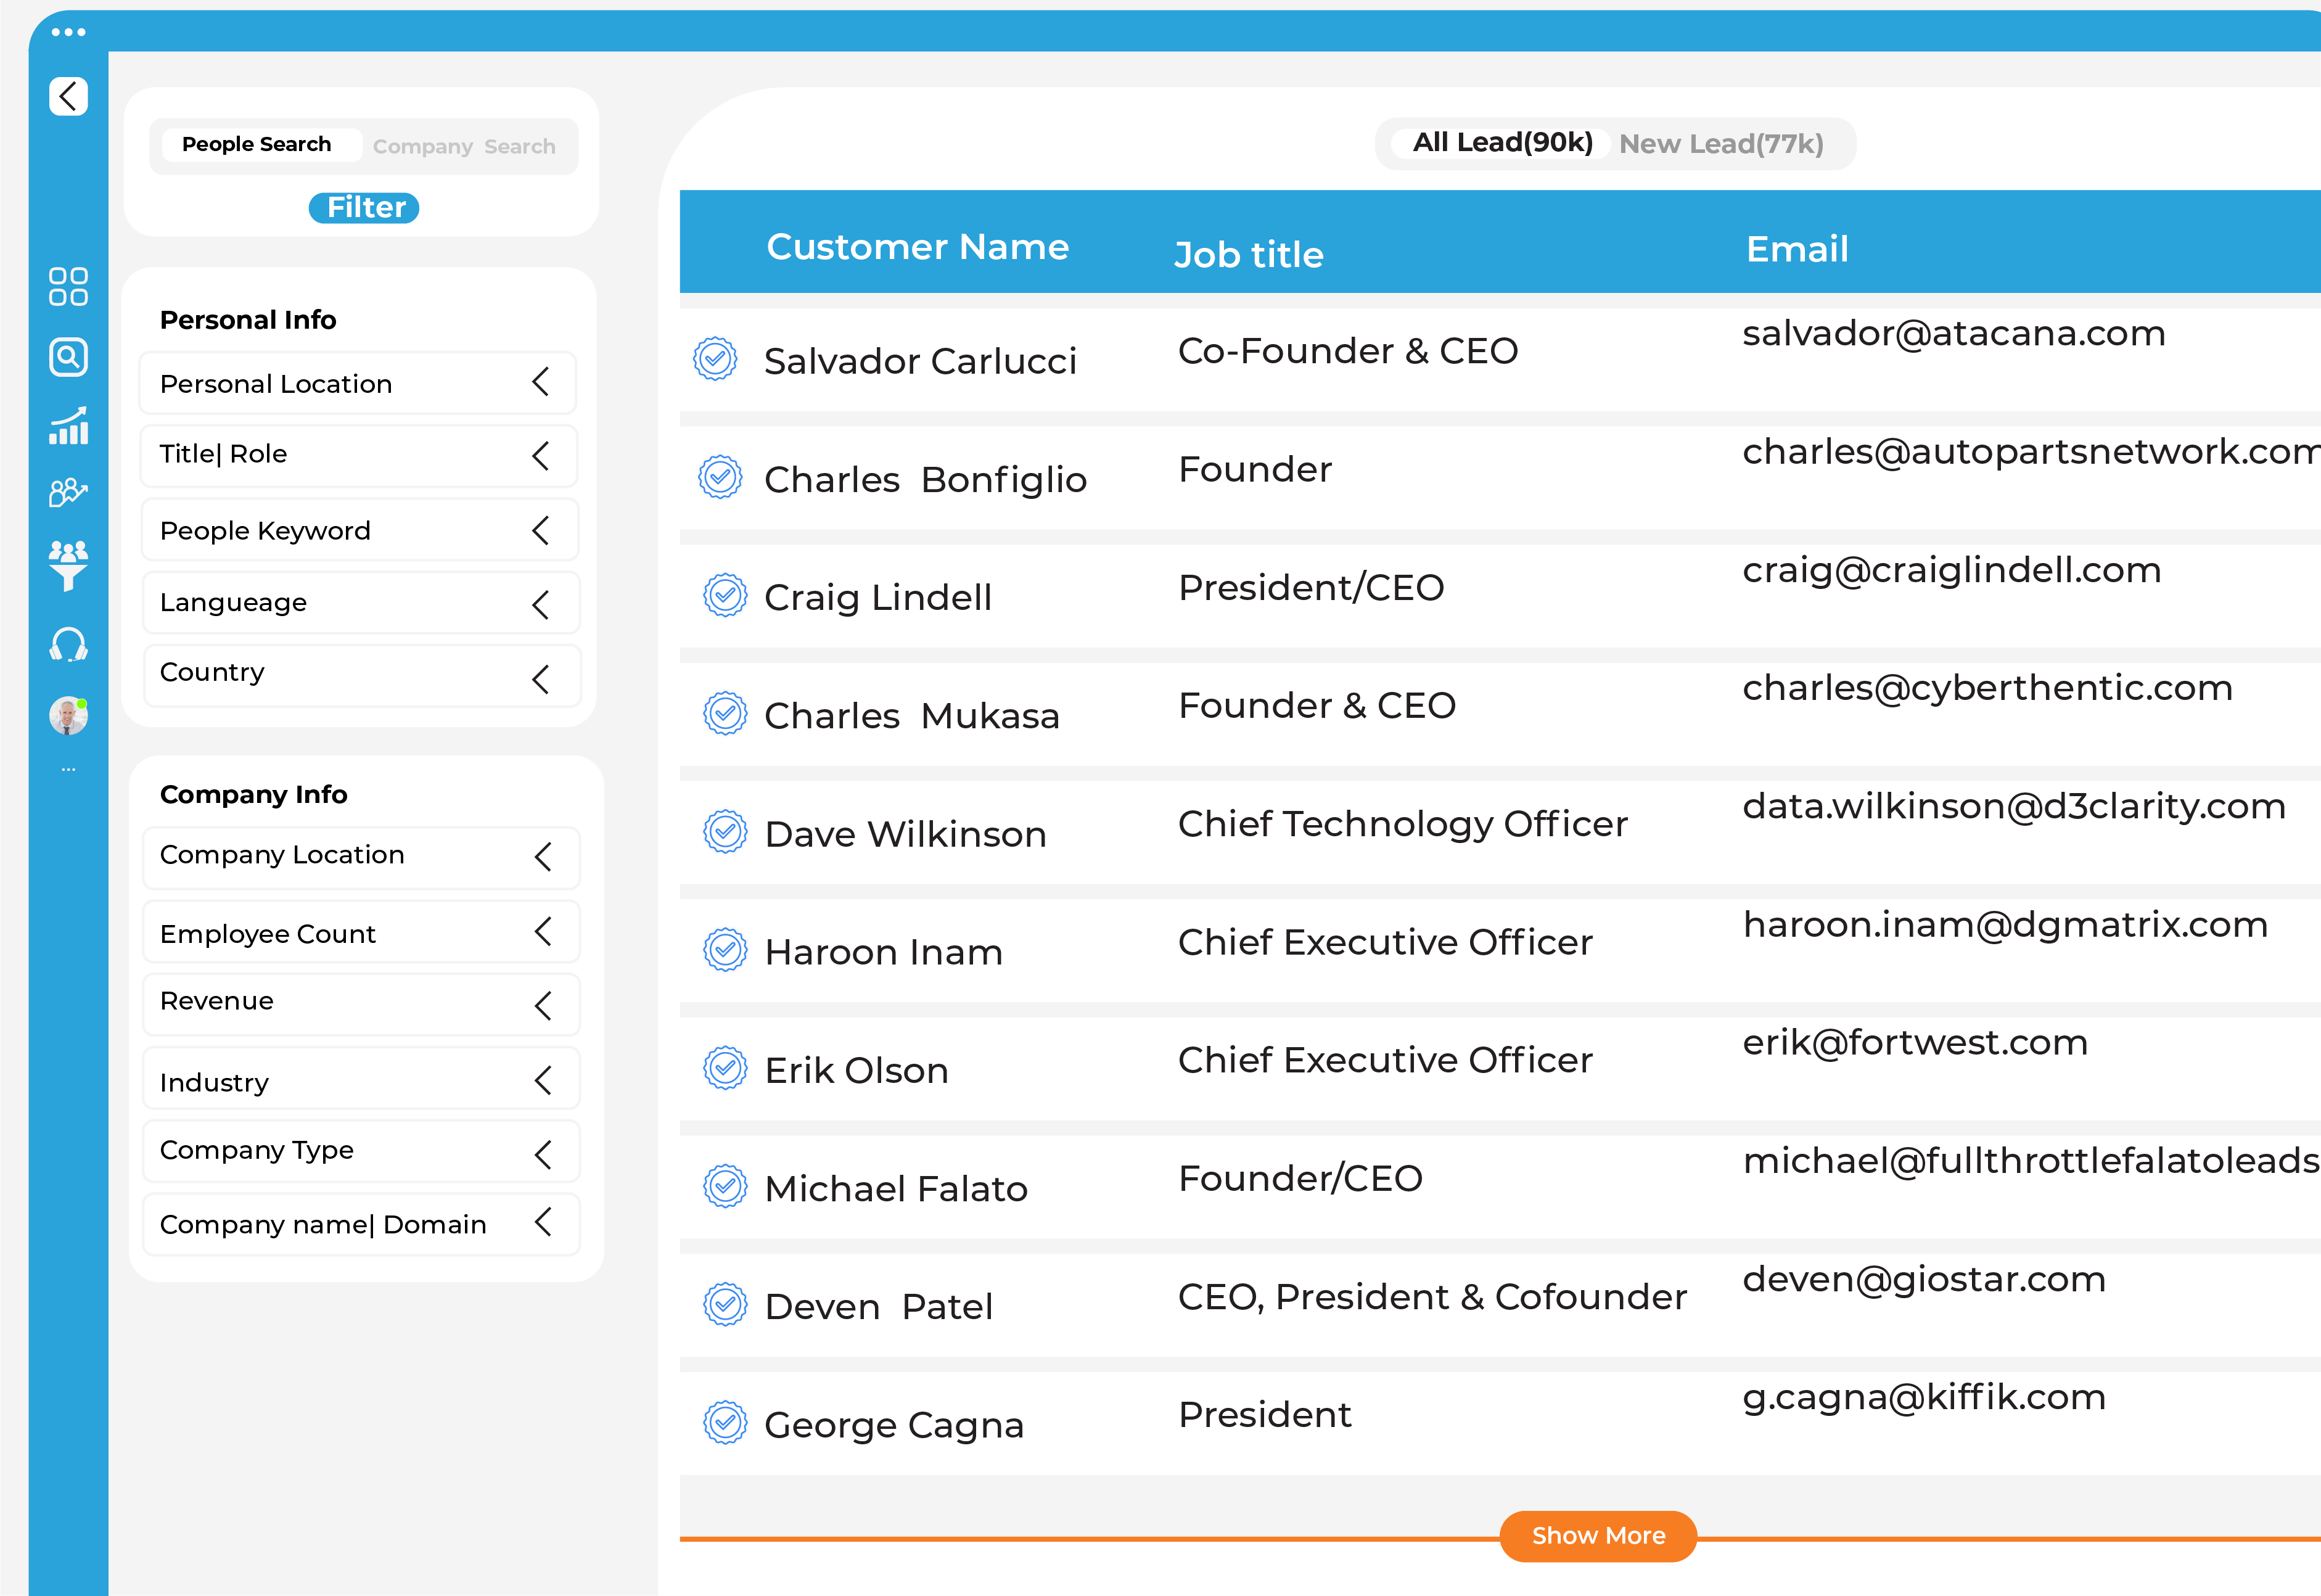The image size is (2321, 1596).
Task: Toggle verified check for Craig Lindell
Action: (725, 596)
